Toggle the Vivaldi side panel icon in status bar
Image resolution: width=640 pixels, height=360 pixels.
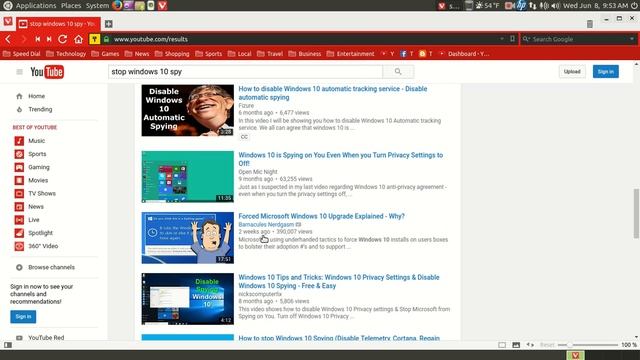pos(8,345)
